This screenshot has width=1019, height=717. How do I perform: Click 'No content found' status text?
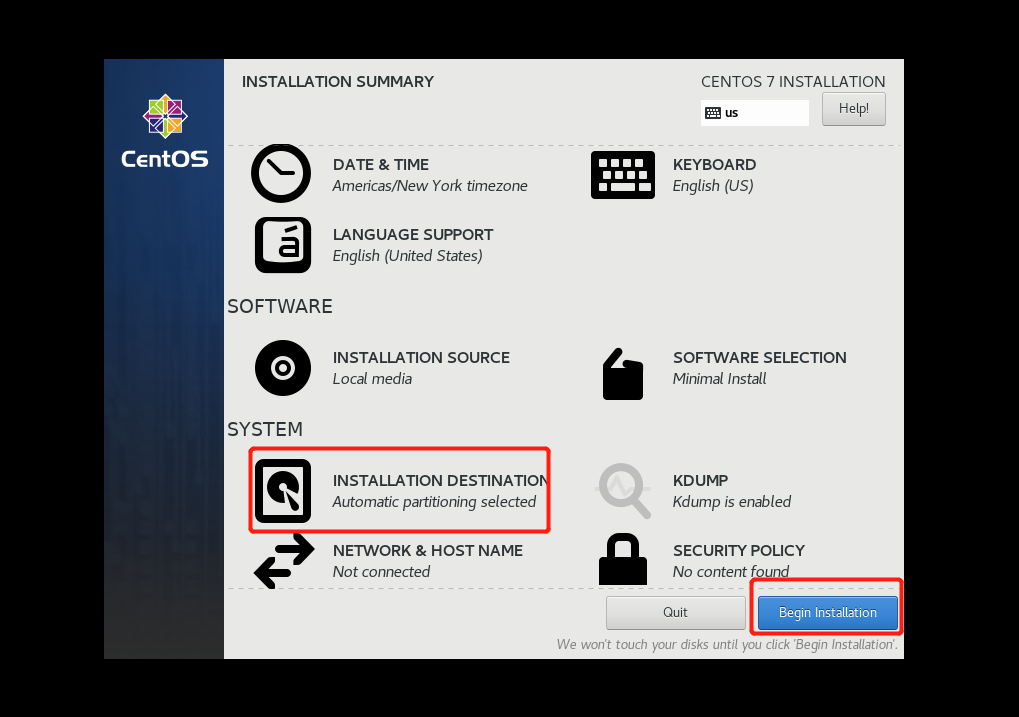(731, 572)
